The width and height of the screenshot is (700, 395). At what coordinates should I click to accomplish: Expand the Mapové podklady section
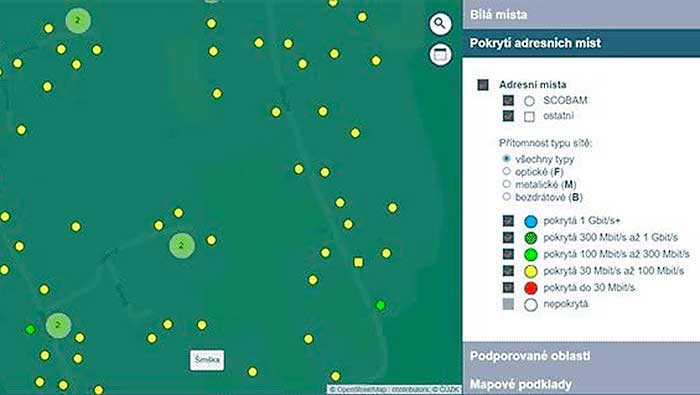[581, 384]
